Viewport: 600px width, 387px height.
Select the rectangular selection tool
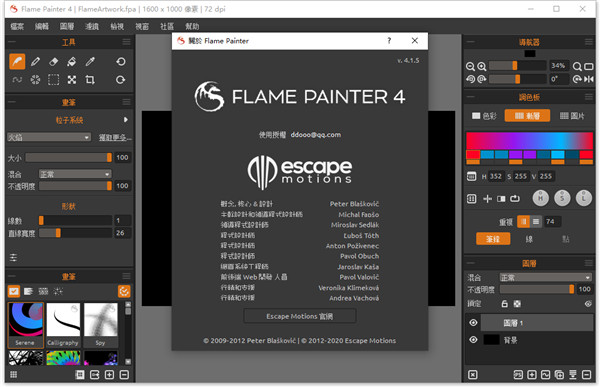pyautogui.click(x=54, y=80)
